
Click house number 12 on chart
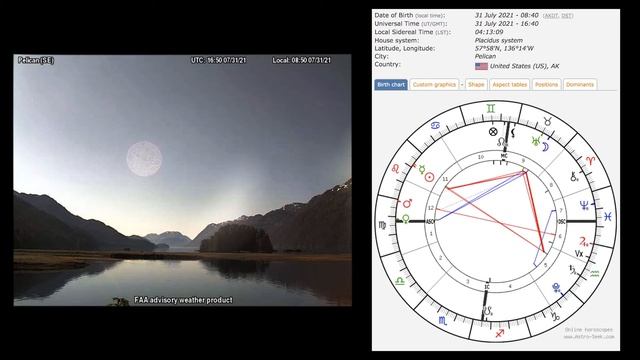[x=430, y=208]
